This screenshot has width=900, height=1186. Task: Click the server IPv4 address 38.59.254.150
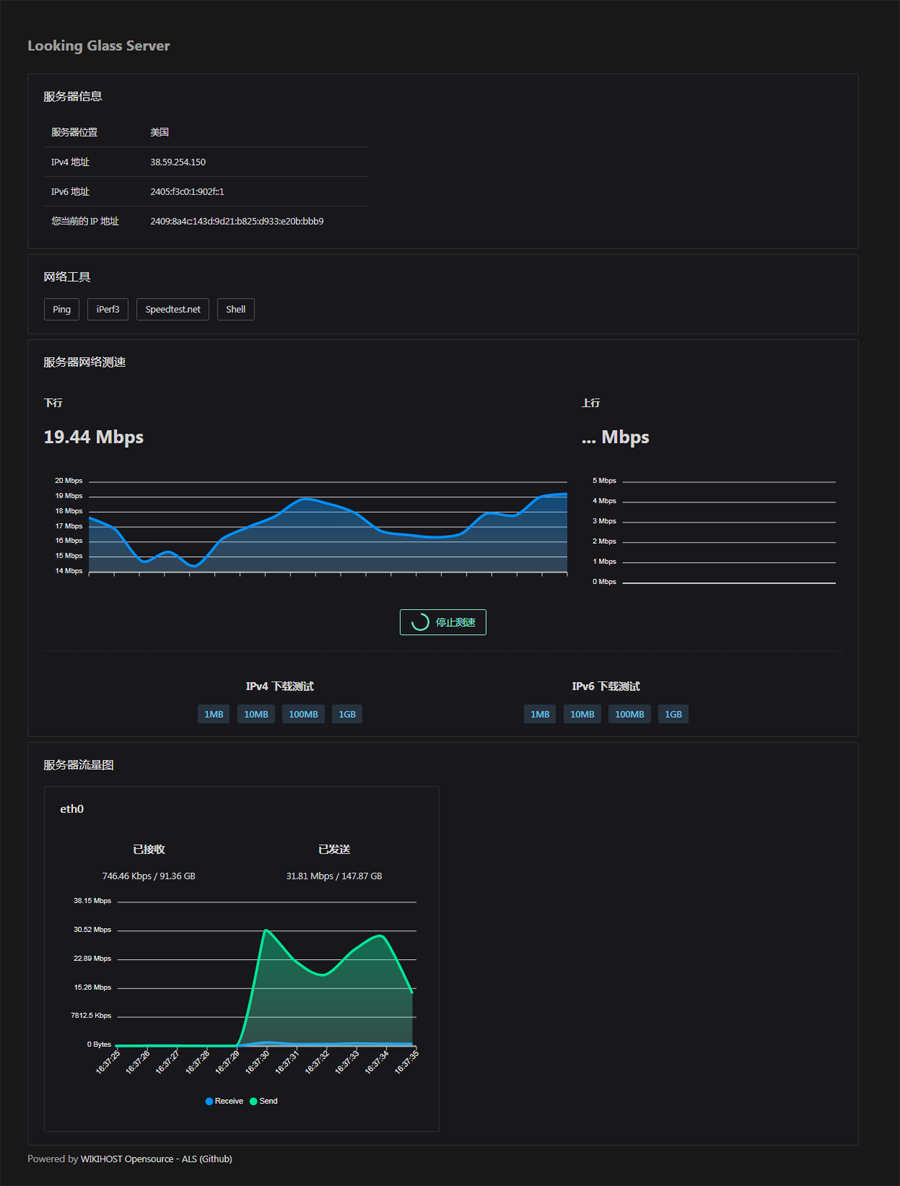click(x=178, y=162)
